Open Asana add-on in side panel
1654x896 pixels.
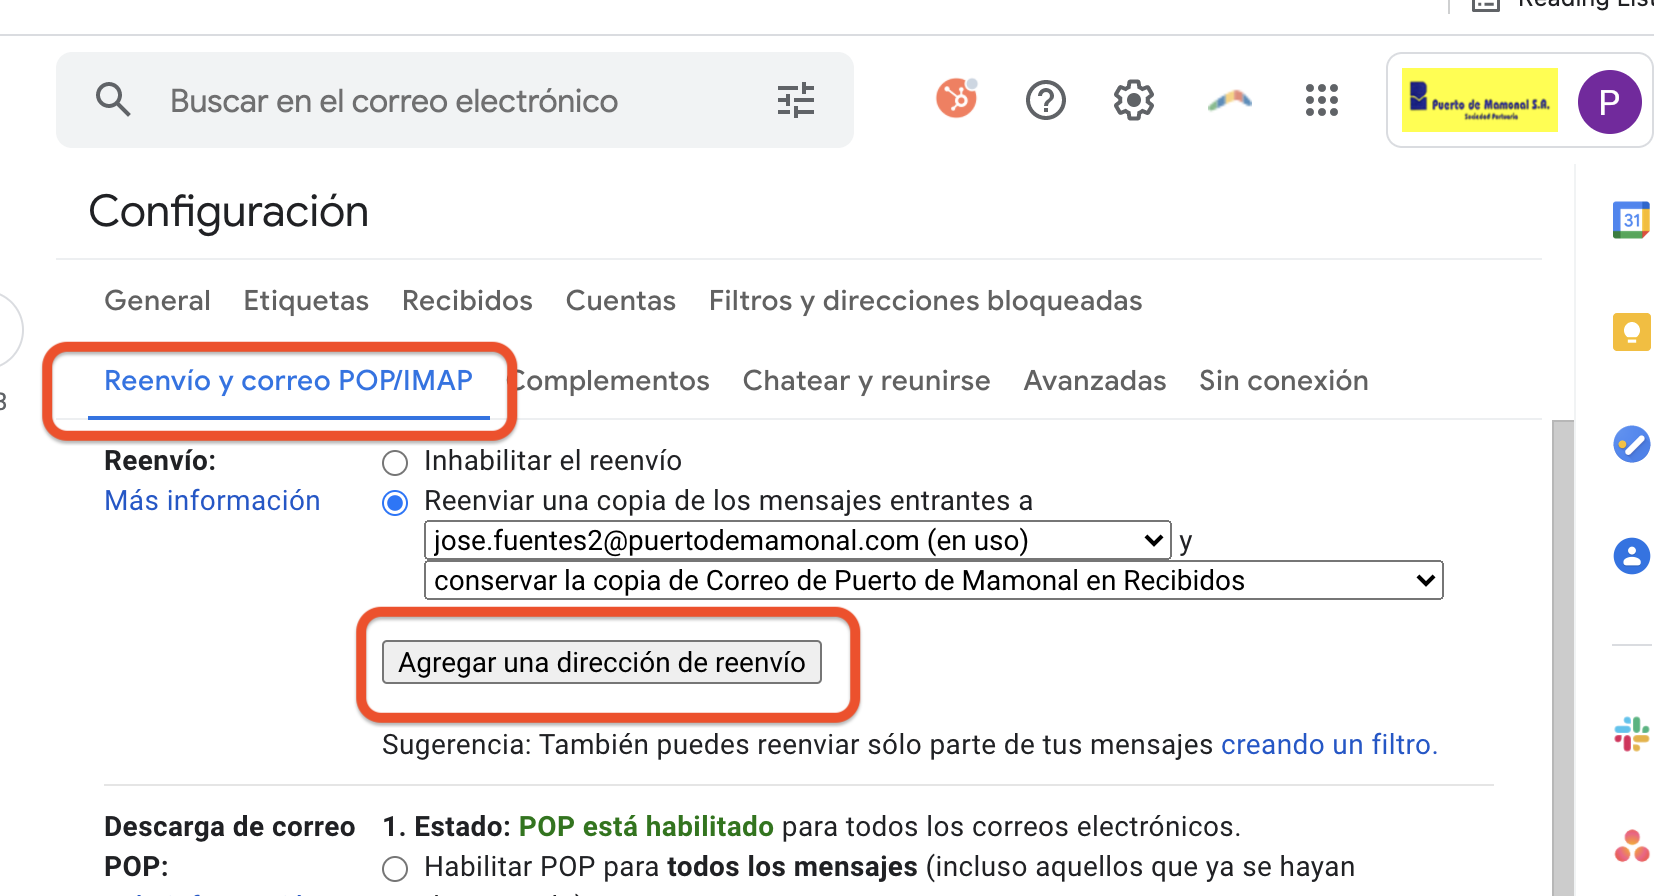[1631, 846]
